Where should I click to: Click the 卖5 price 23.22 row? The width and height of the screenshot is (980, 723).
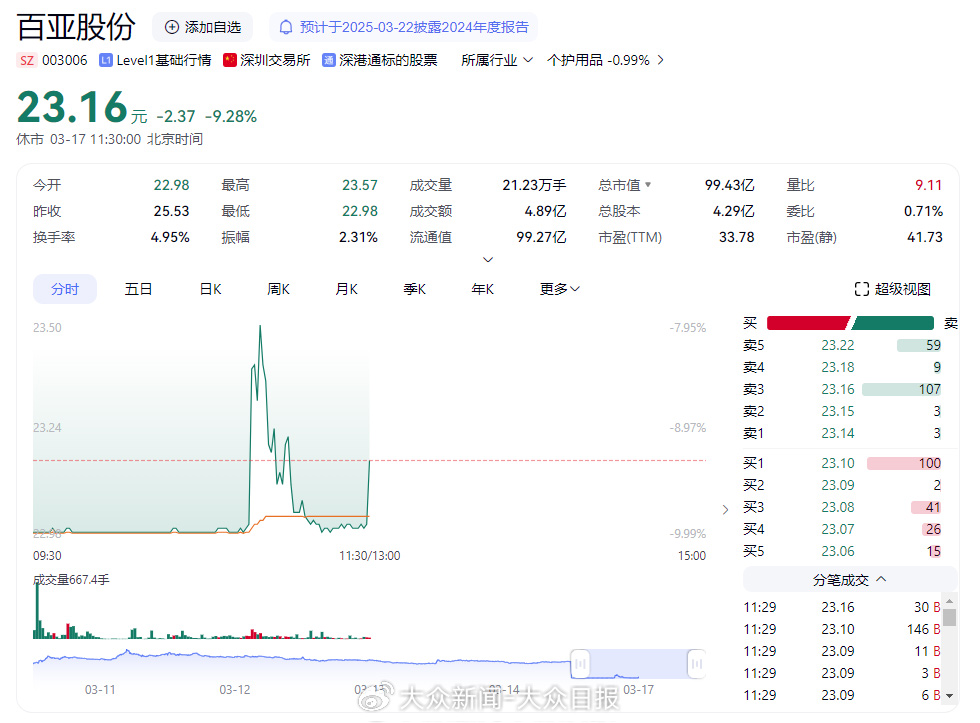coord(842,345)
